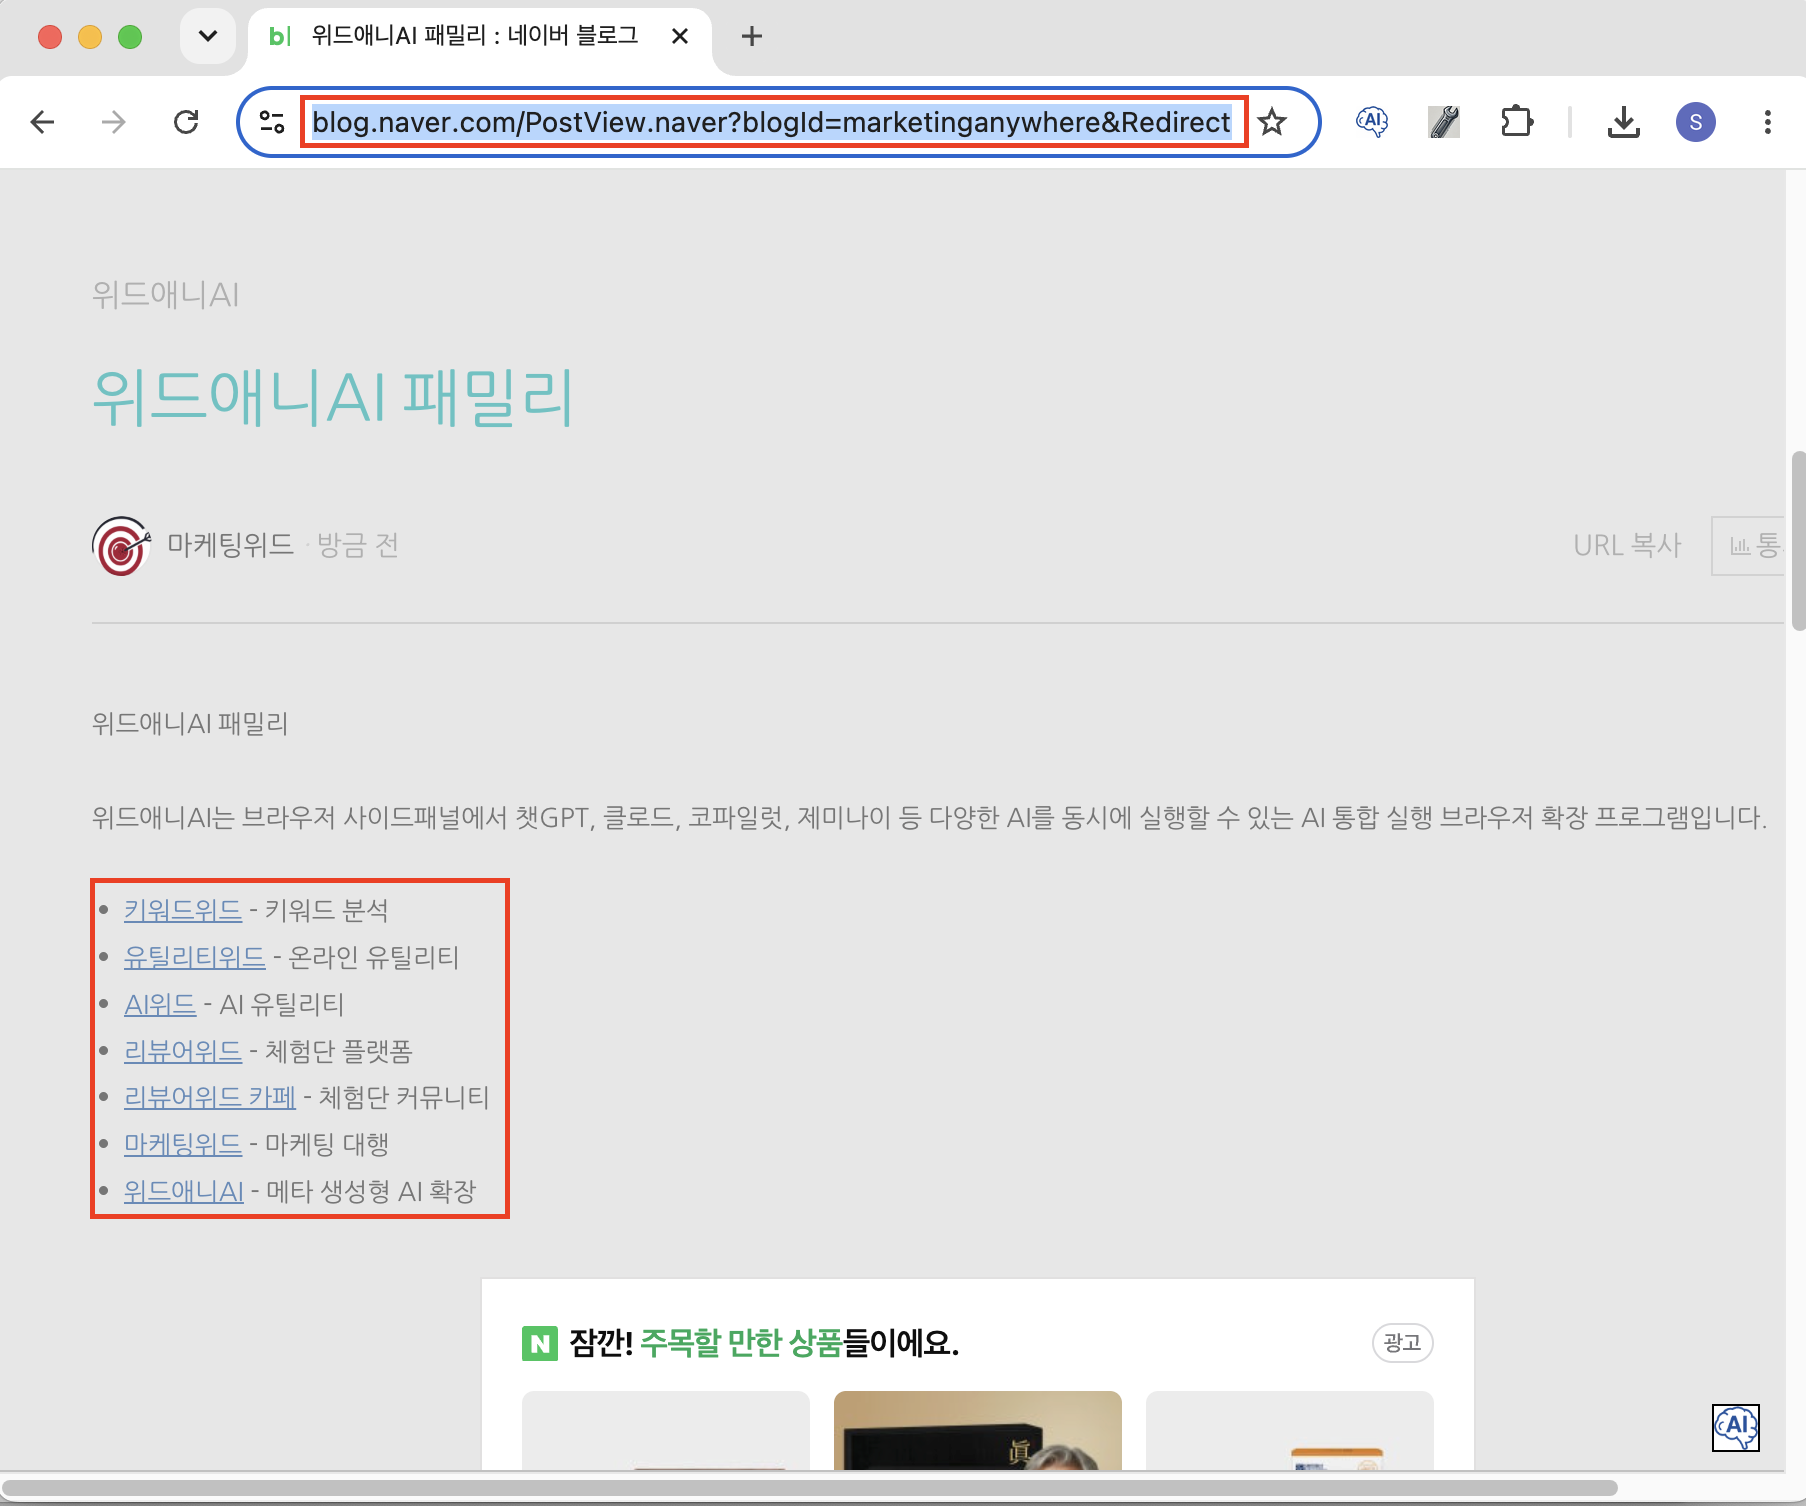Open the 위드애니AI category link
Viewport: 1806px width, 1506px height.
coord(165,295)
